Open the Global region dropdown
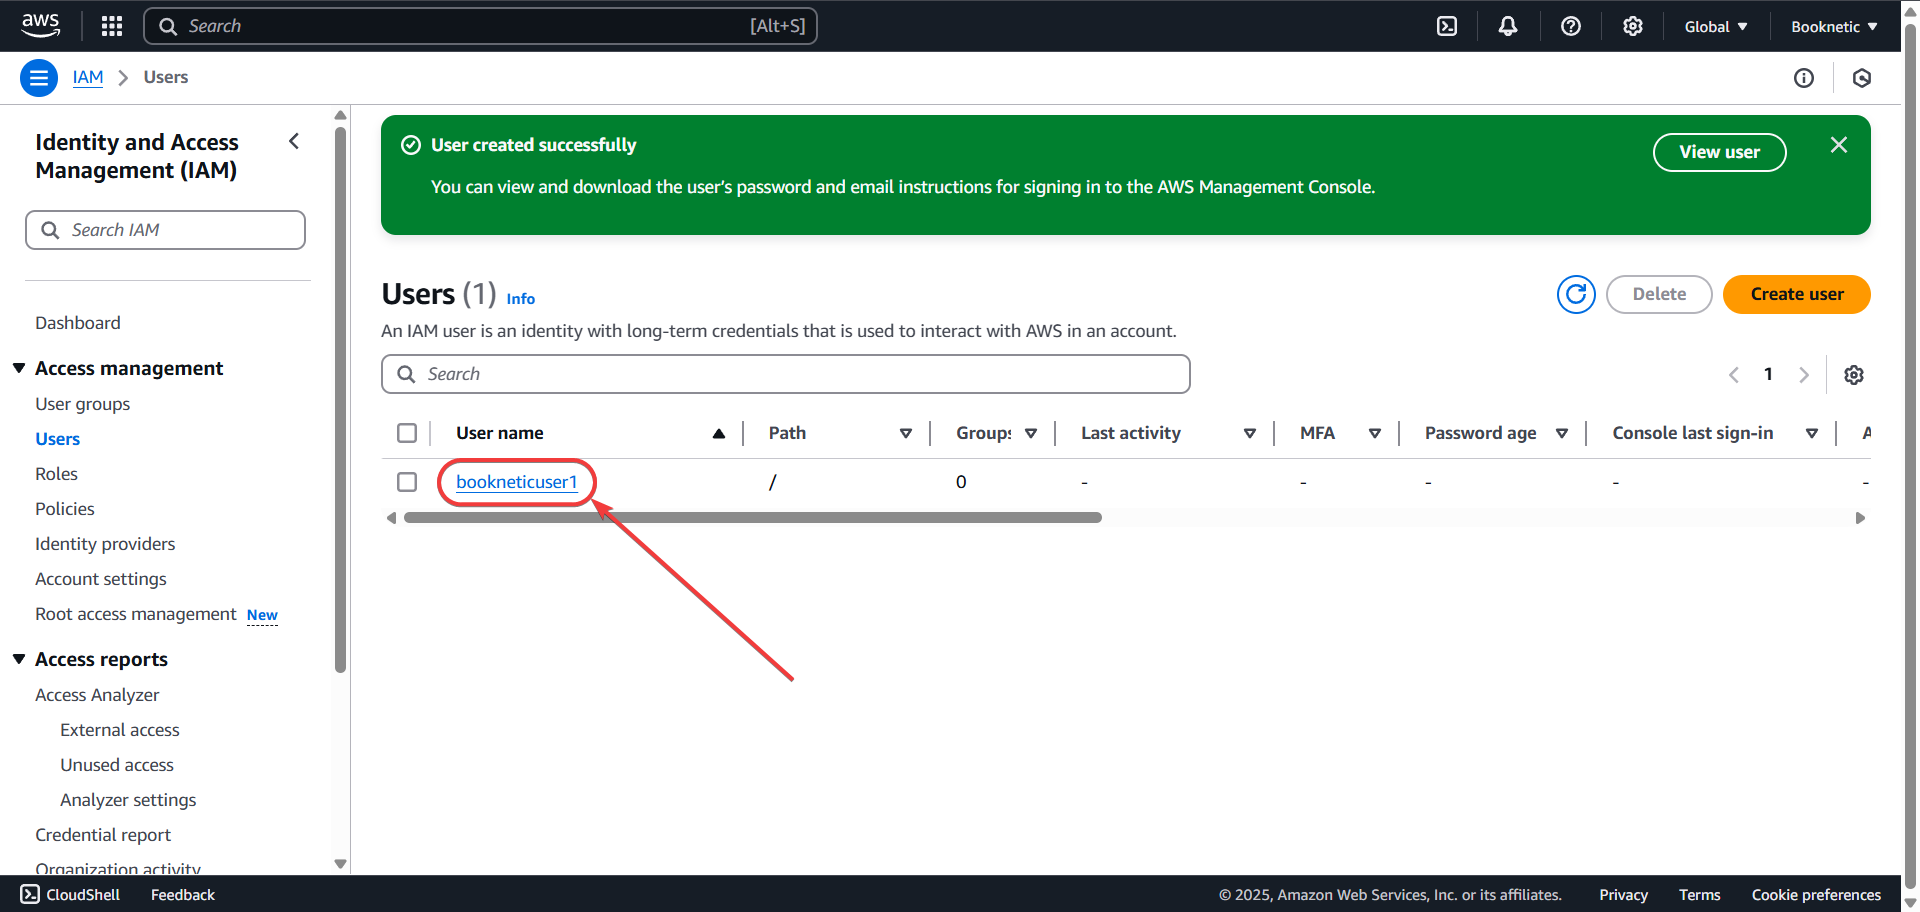Image resolution: width=1920 pixels, height=912 pixels. click(x=1716, y=27)
